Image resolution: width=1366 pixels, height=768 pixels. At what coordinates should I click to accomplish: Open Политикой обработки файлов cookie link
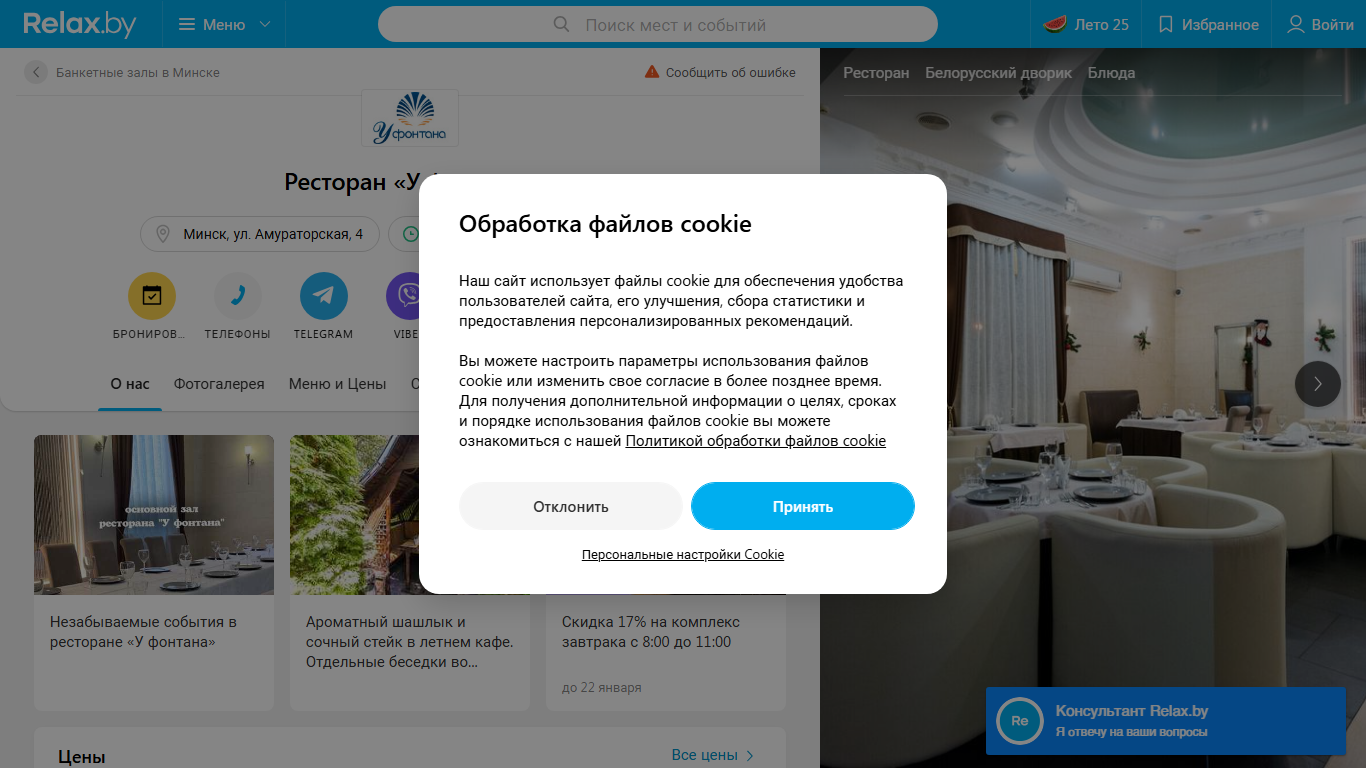756,441
